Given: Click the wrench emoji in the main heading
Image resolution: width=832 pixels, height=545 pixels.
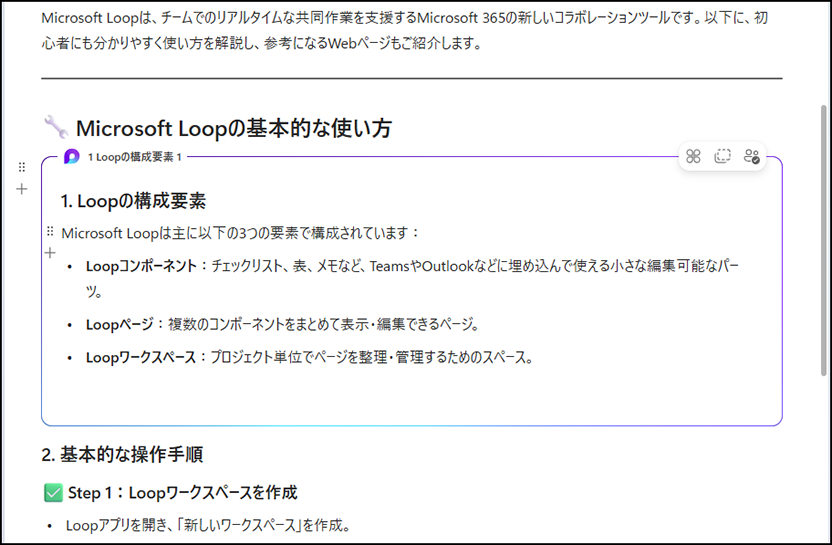Looking at the screenshot, I should click(x=55, y=127).
